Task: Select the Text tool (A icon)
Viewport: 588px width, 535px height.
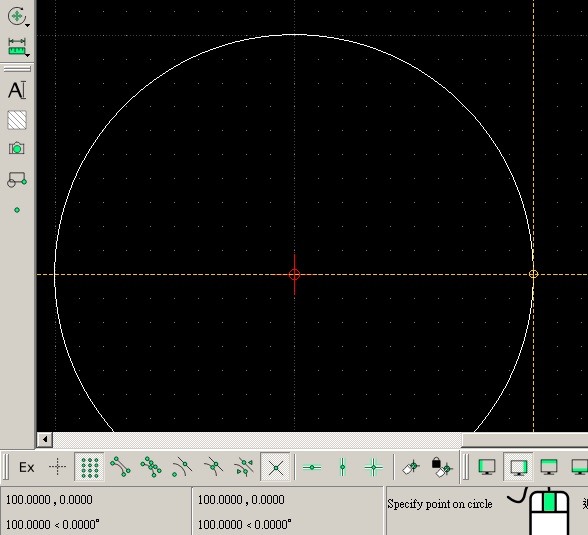Action: pyautogui.click(x=17, y=90)
